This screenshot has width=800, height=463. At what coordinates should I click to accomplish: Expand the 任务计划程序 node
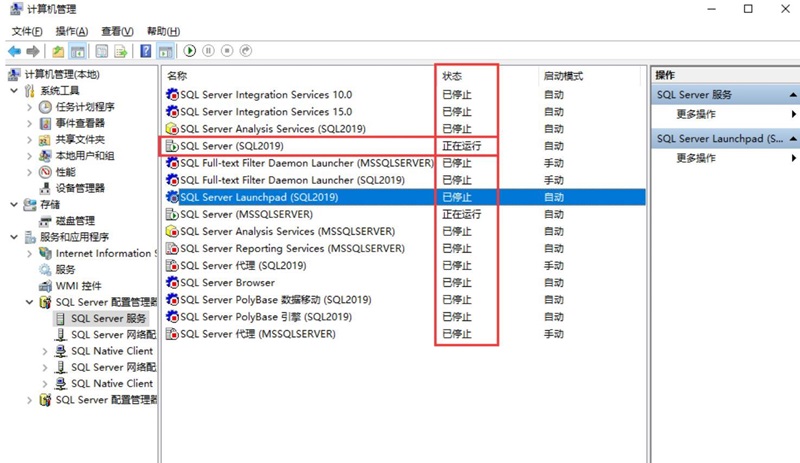(29, 107)
